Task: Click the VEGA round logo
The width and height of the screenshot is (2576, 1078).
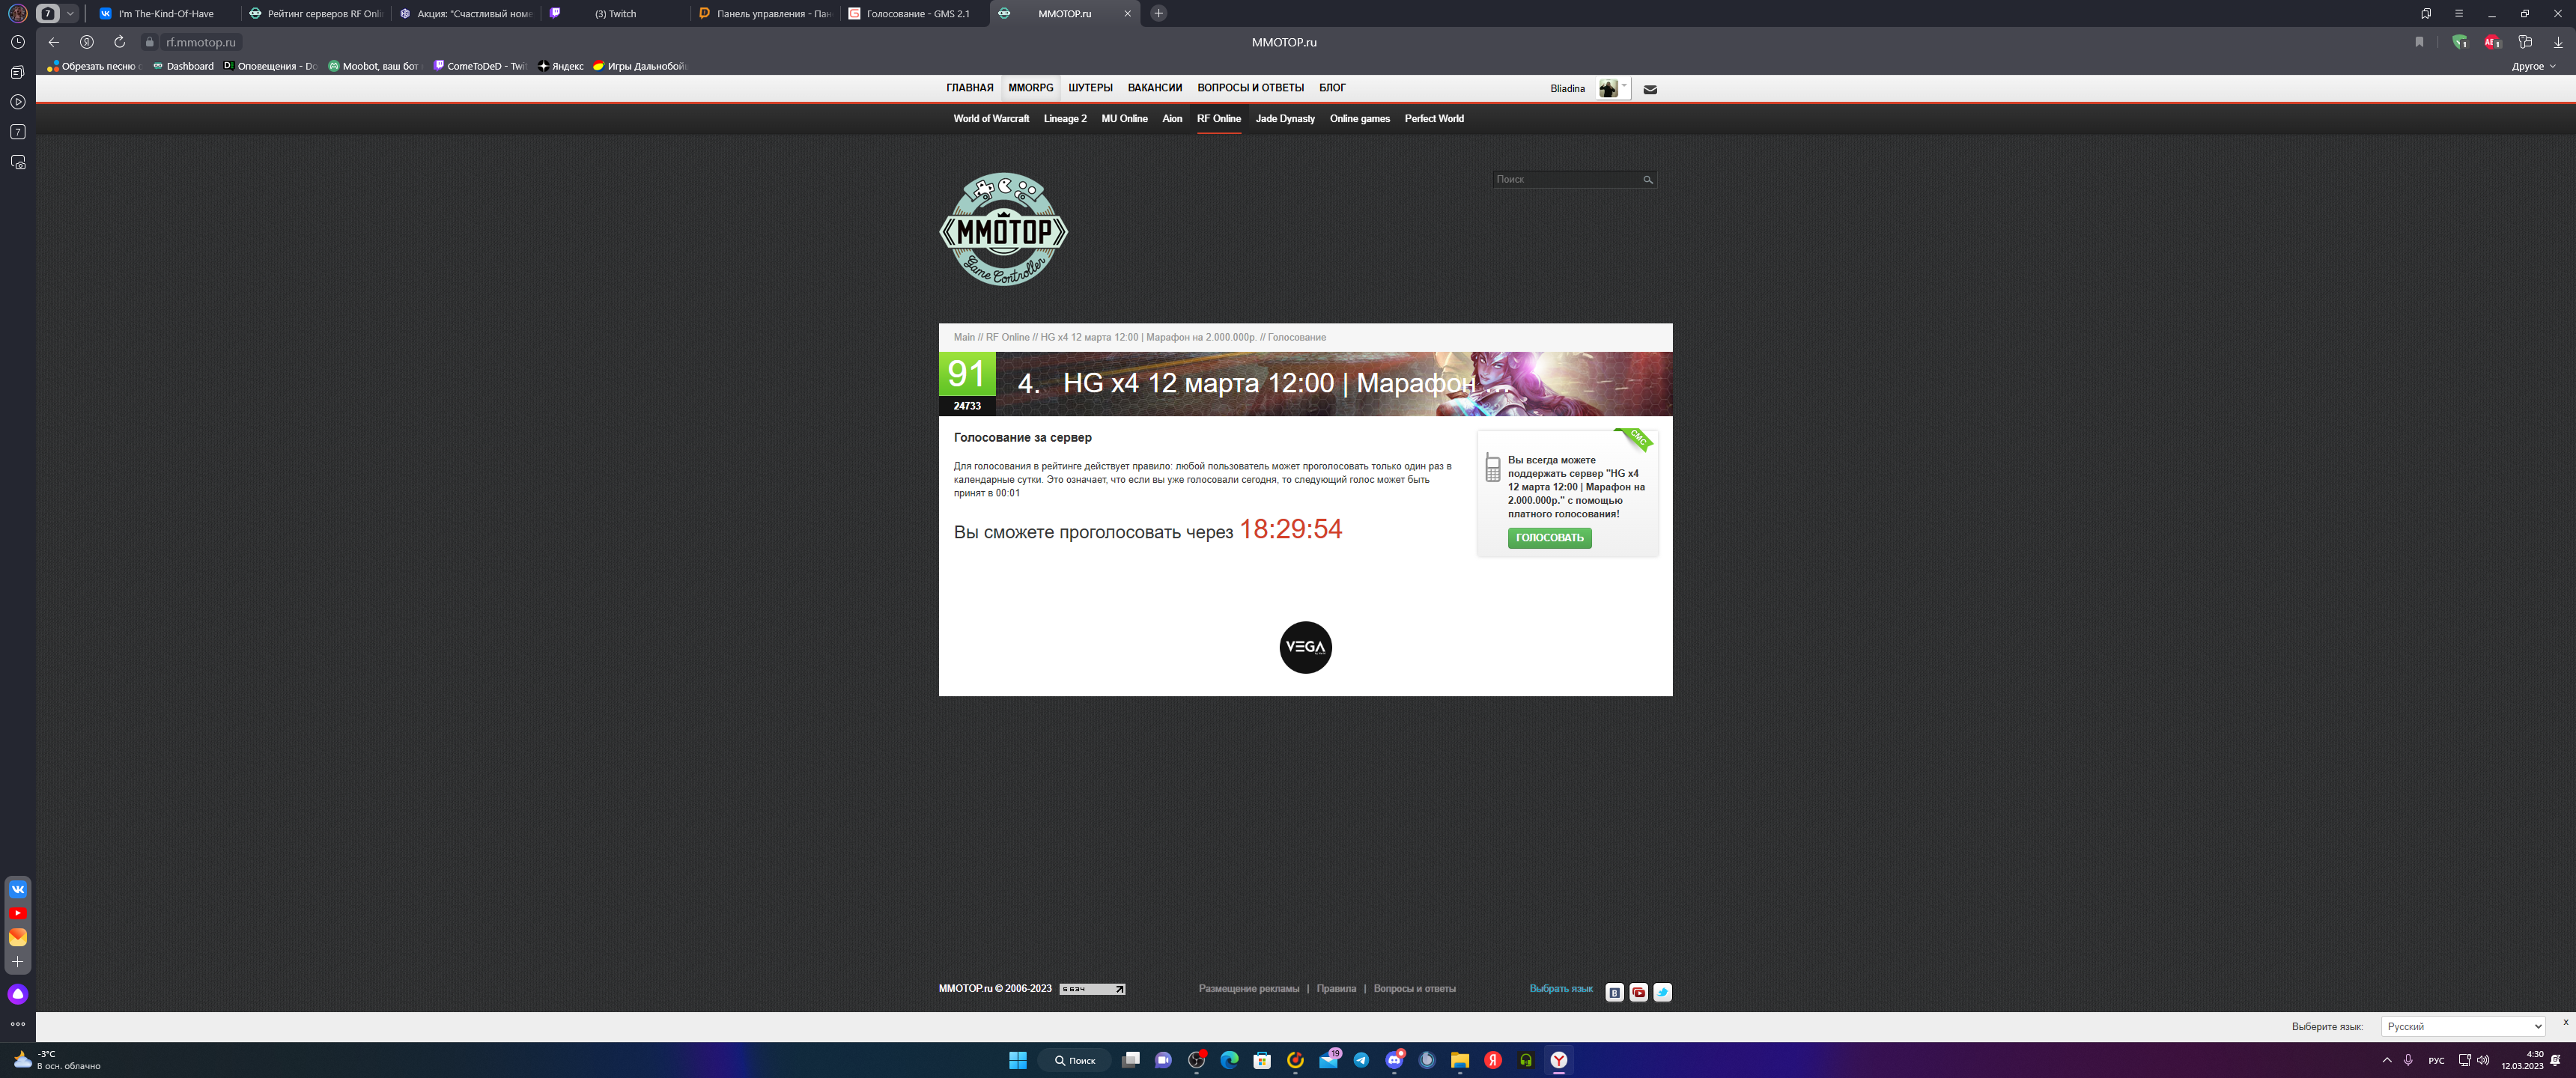Action: point(1305,647)
